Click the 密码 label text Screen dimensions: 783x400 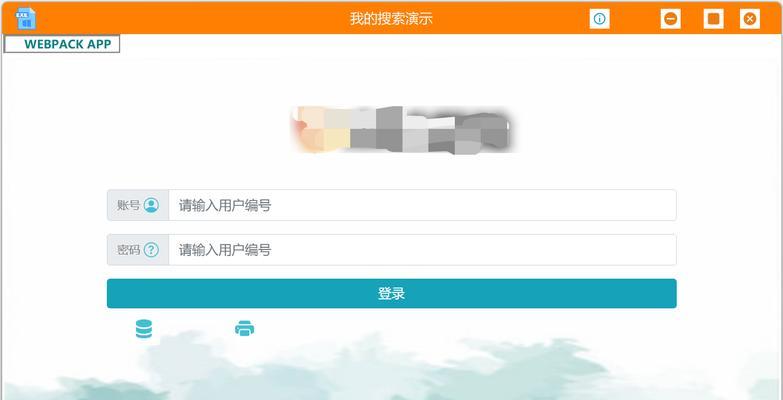click(129, 250)
